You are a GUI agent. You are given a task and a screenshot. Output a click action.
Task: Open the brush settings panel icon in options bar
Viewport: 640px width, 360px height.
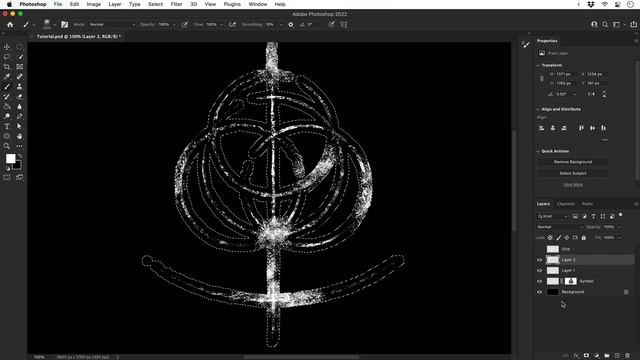coord(64,24)
